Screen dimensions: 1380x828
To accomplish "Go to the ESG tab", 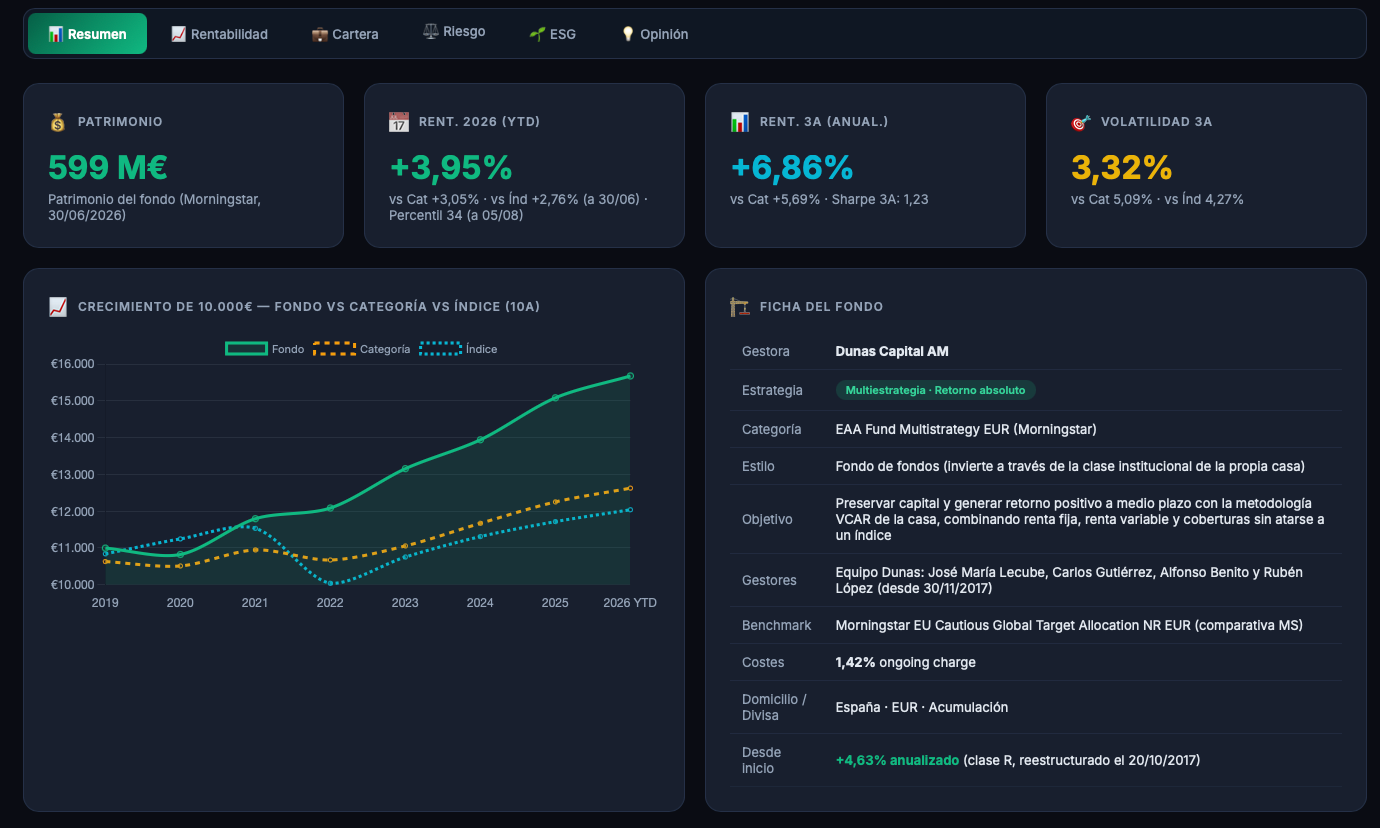I will tap(552, 34).
